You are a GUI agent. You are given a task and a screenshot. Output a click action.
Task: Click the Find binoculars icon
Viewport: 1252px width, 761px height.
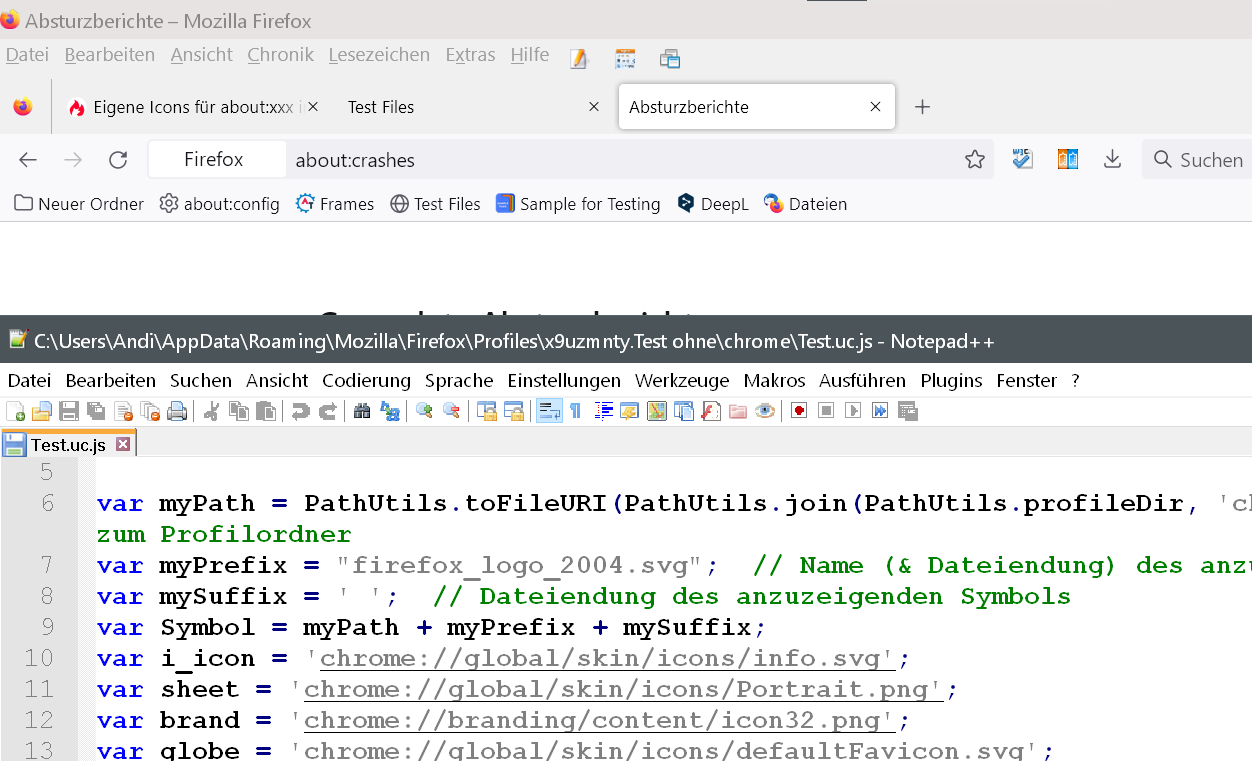pyautogui.click(x=362, y=411)
